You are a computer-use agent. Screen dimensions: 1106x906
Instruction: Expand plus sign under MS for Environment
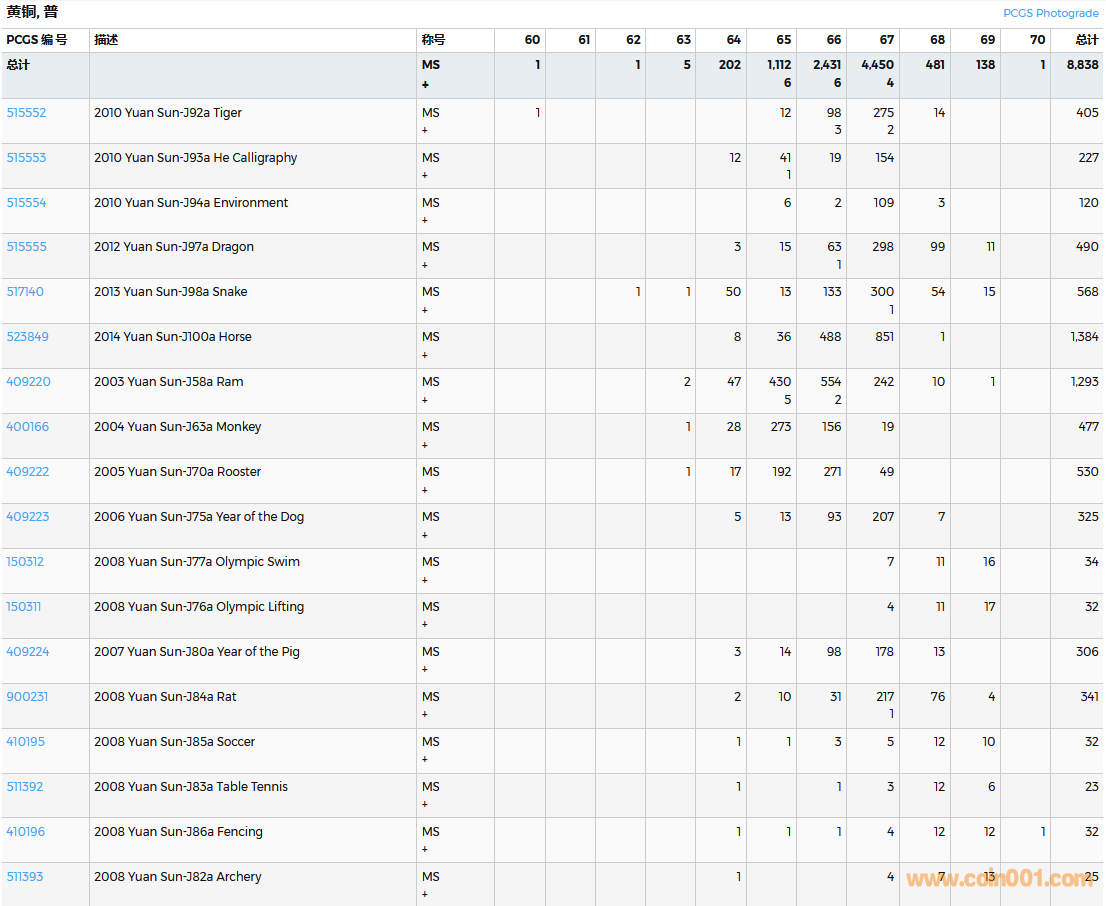[x=424, y=221]
